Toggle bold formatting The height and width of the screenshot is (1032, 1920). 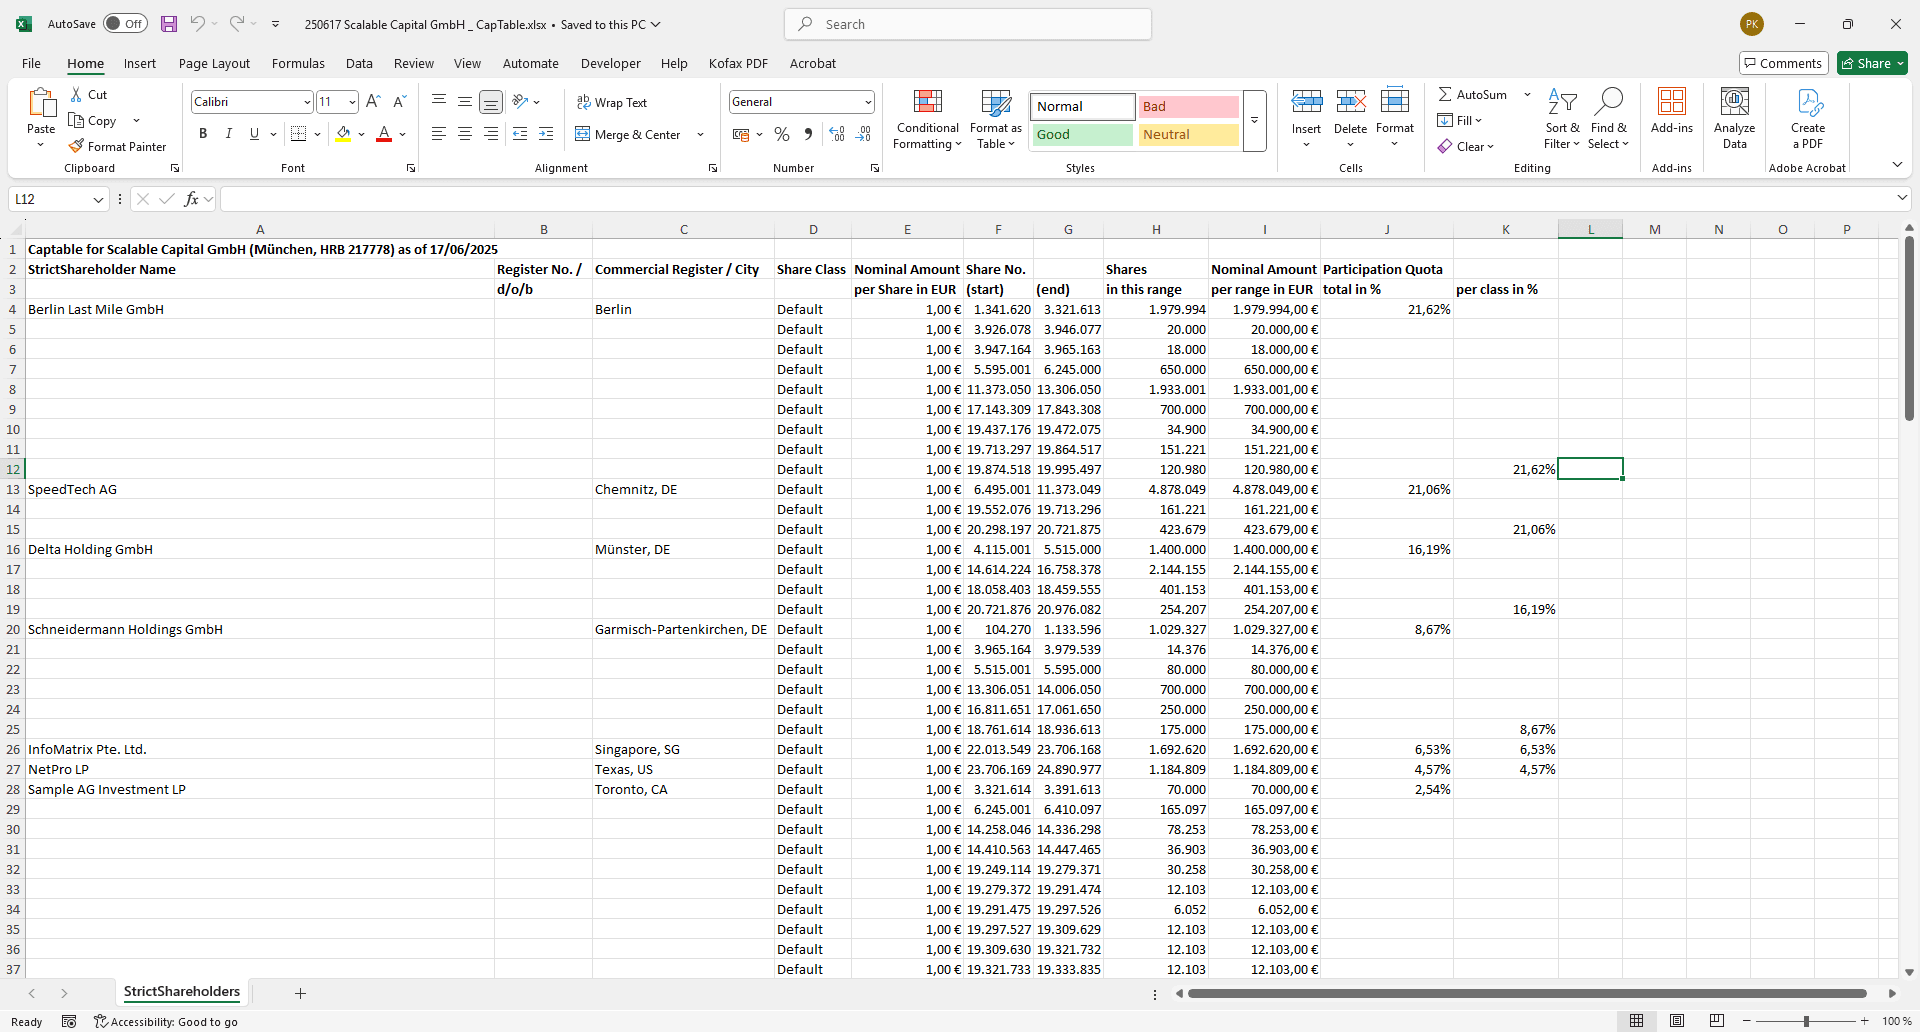pos(203,133)
